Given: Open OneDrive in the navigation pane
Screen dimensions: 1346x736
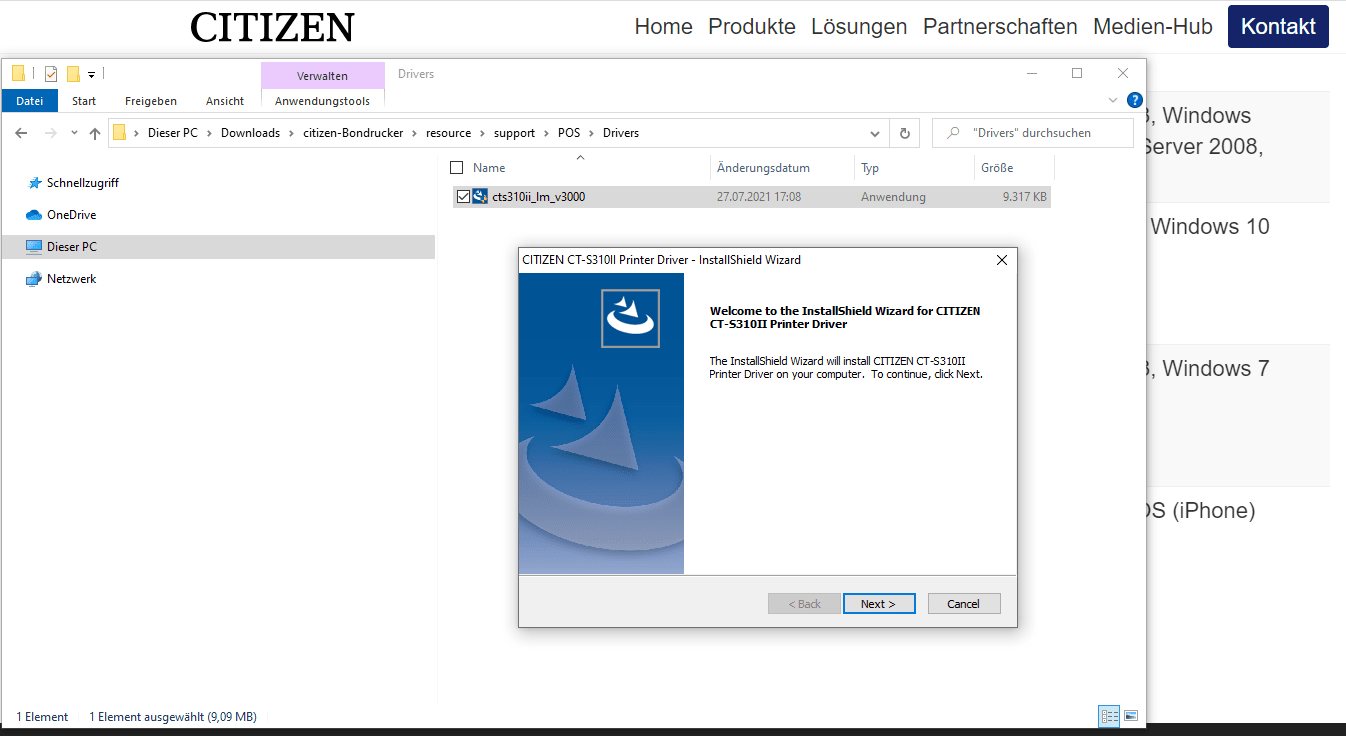Looking at the screenshot, I should click(x=72, y=215).
